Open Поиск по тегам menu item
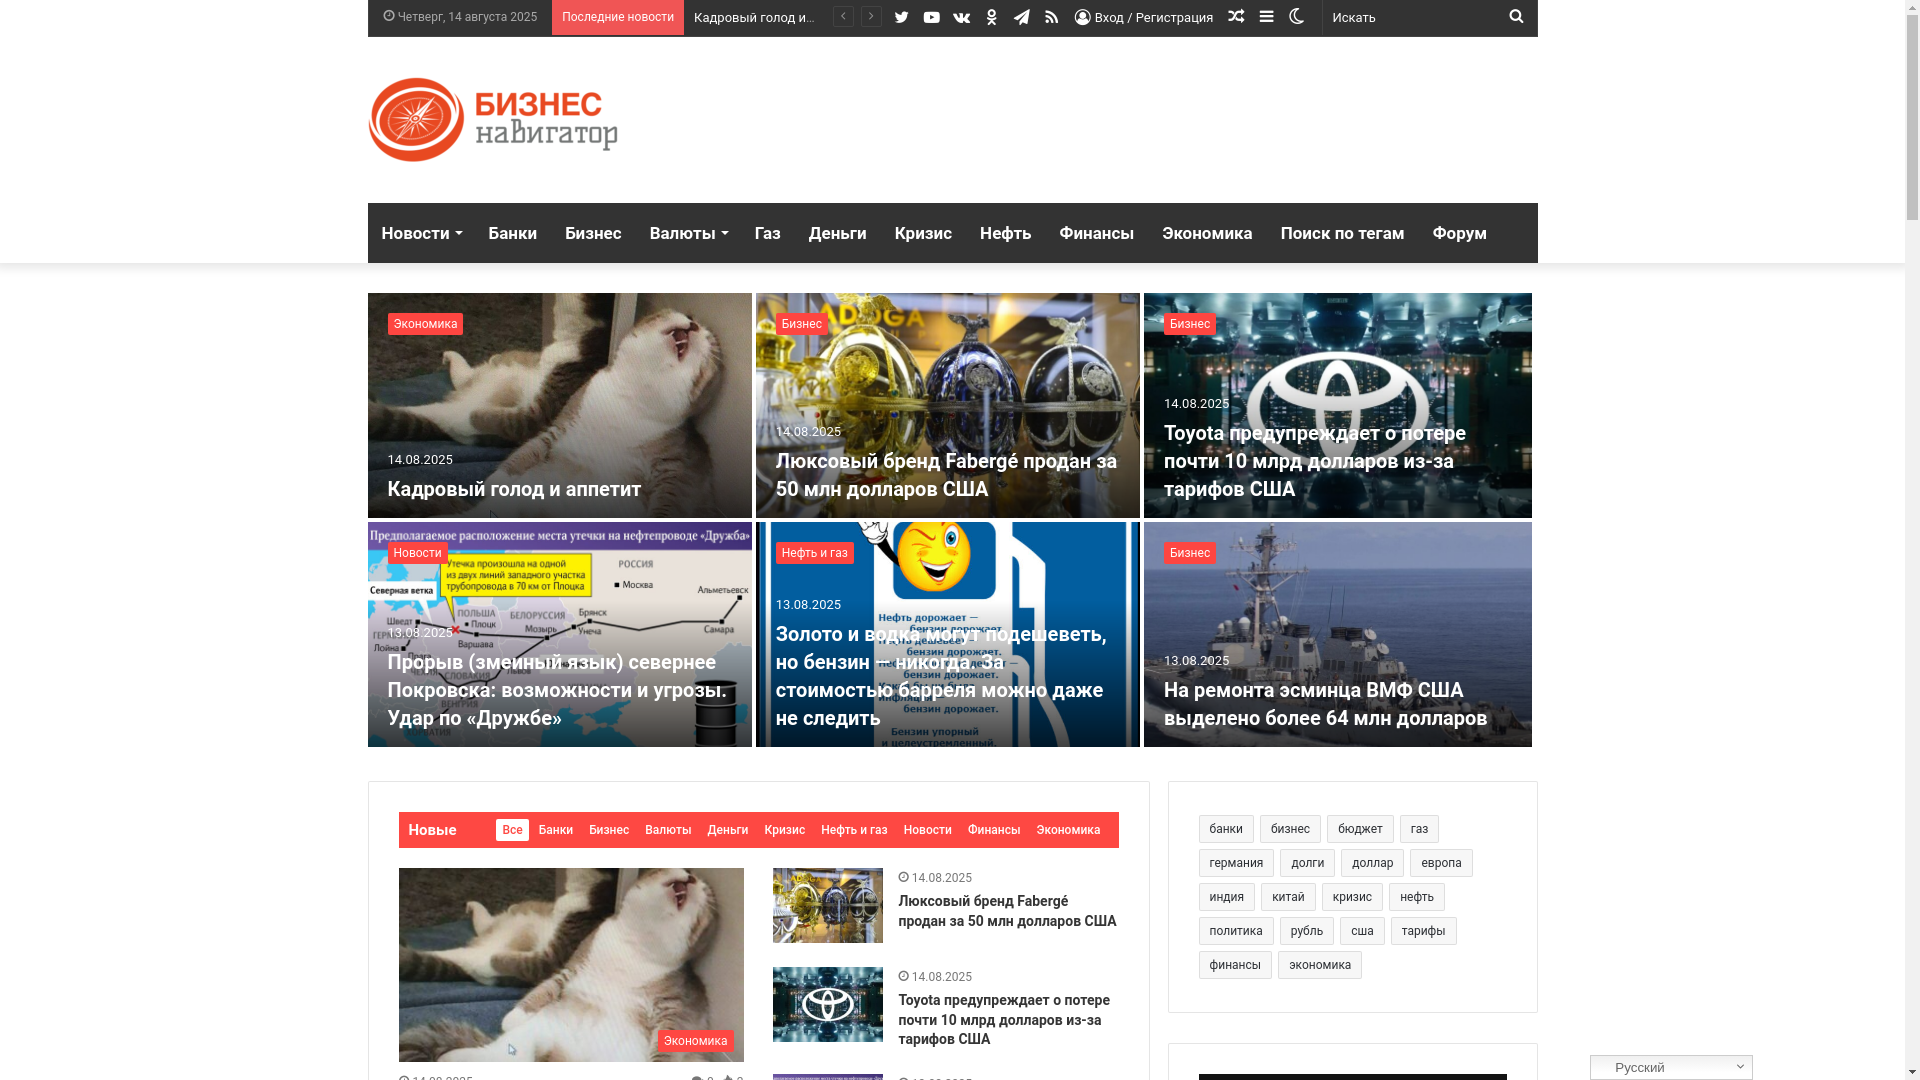1920x1080 pixels. (1342, 233)
